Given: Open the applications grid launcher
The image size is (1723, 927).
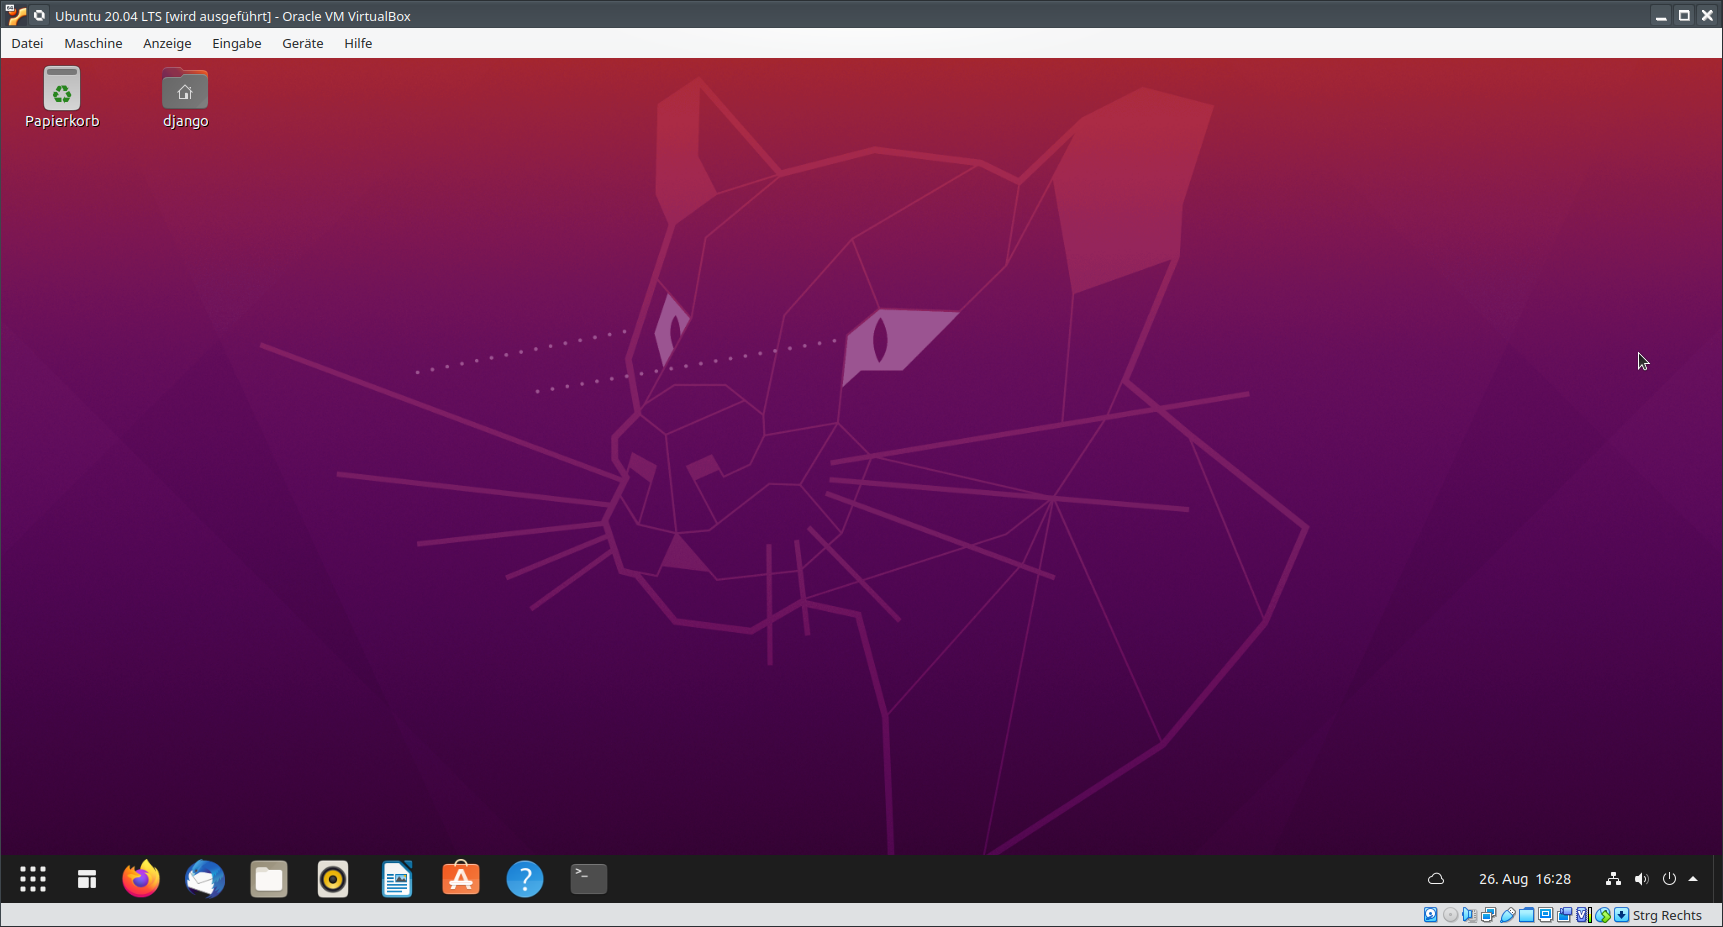Looking at the screenshot, I should 33,879.
